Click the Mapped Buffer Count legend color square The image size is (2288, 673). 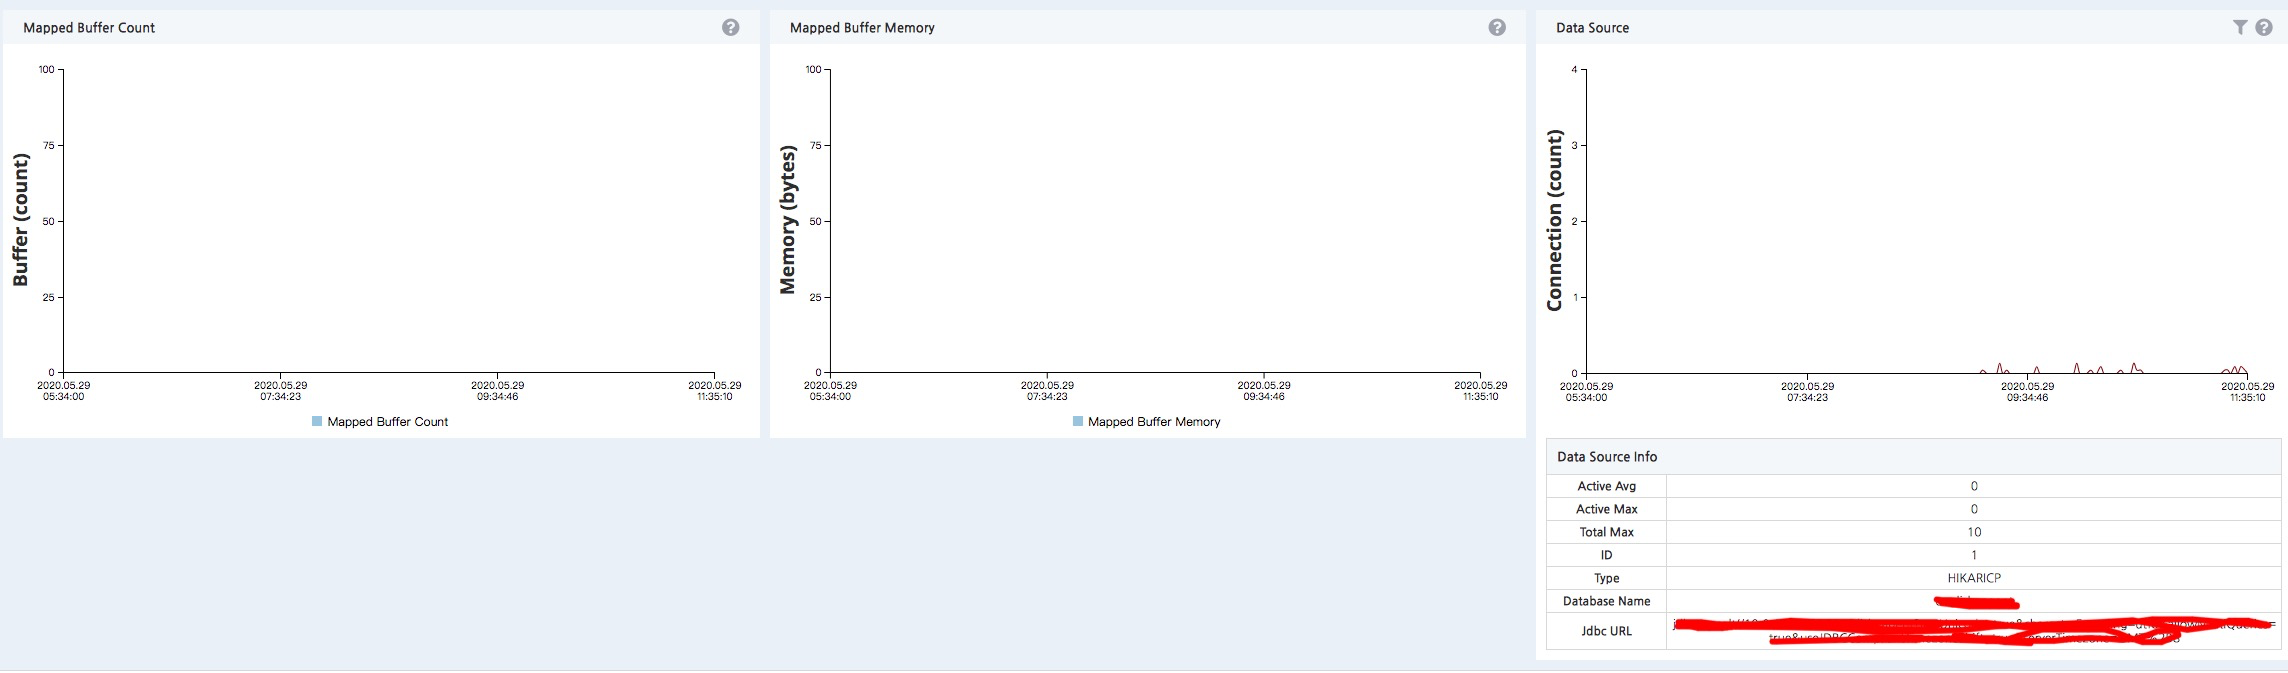pos(317,422)
